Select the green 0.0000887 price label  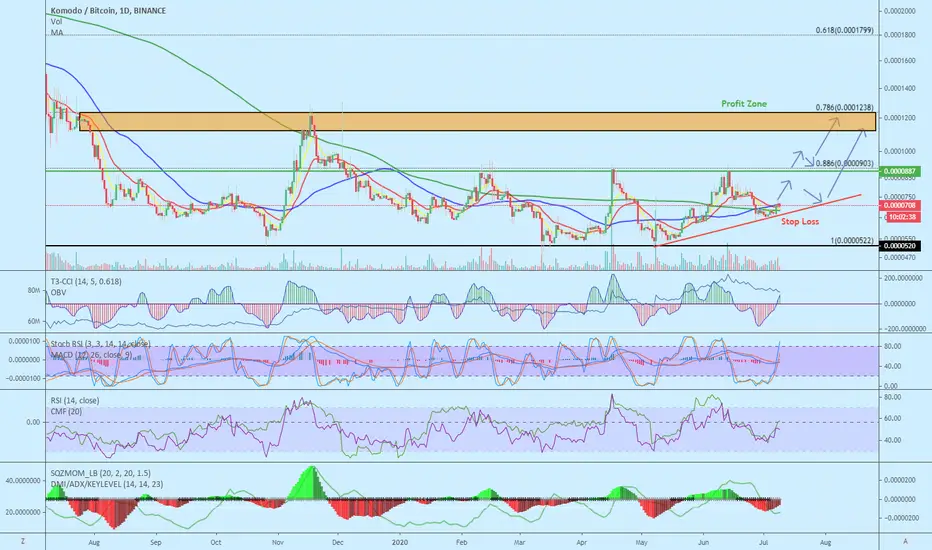[901, 171]
